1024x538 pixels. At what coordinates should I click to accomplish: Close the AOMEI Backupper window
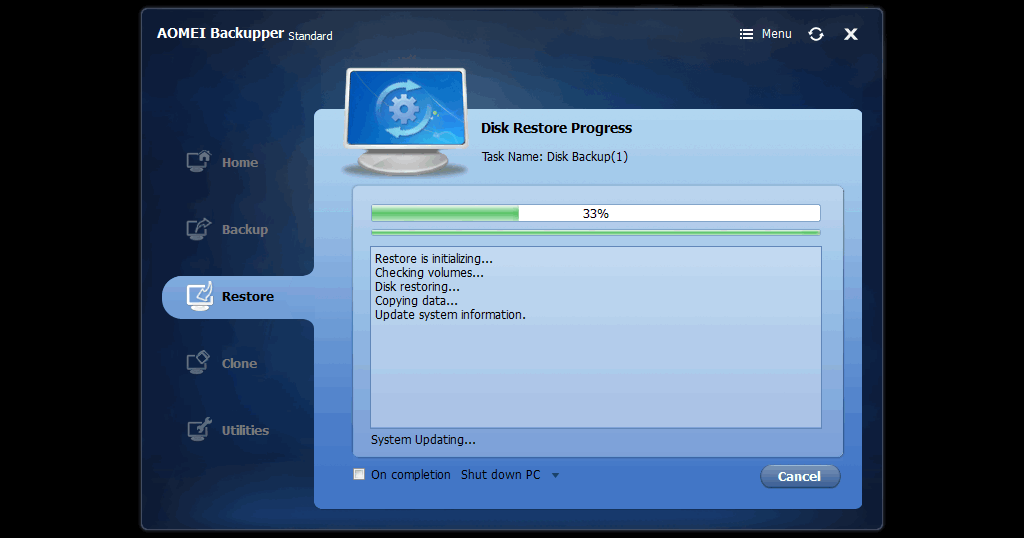850,34
